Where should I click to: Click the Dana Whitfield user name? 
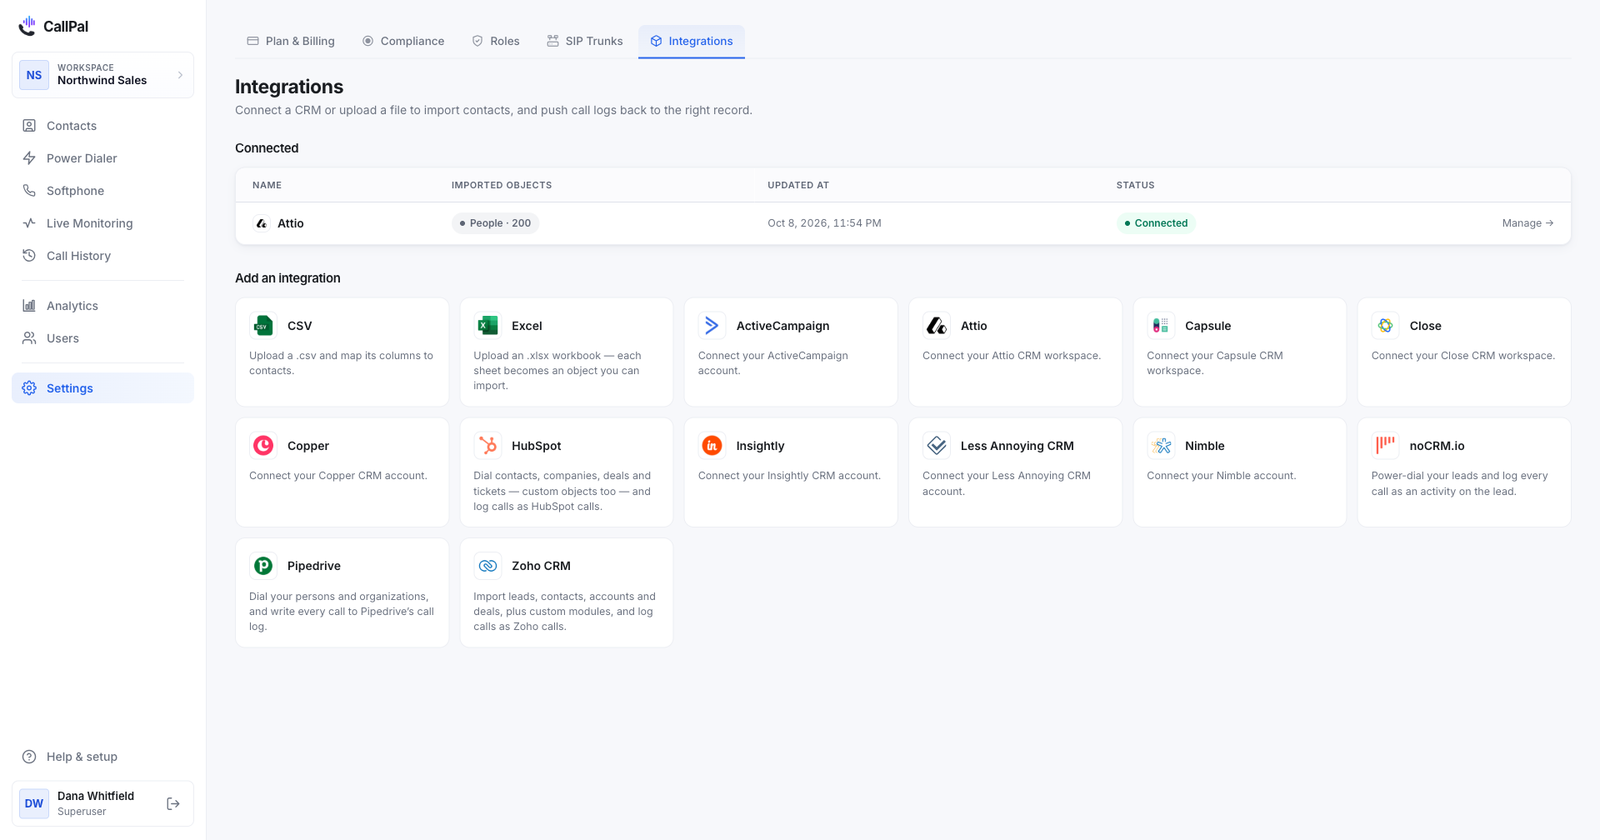[96, 796]
